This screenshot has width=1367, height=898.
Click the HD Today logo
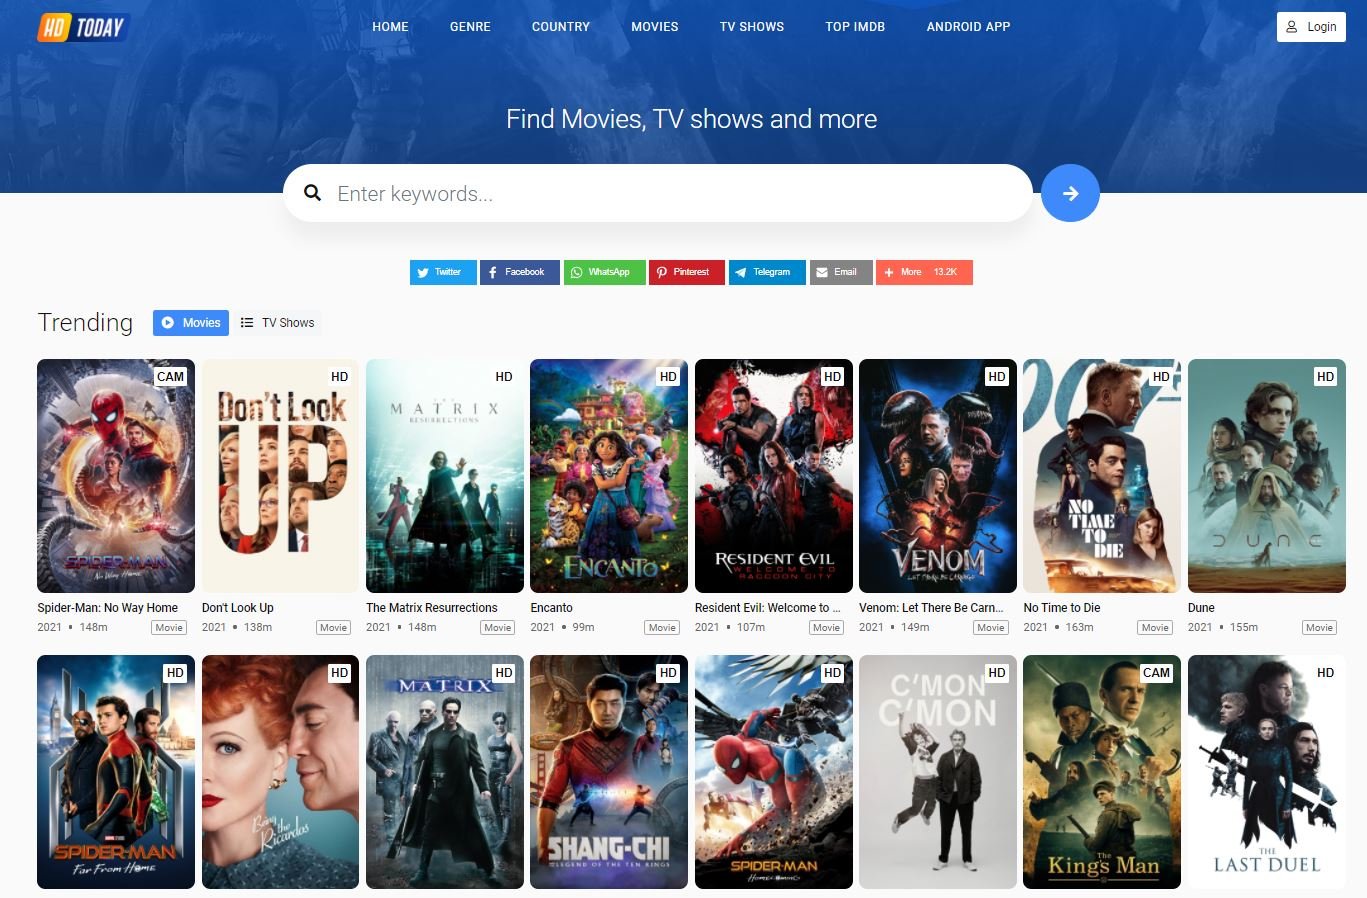[83, 27]
